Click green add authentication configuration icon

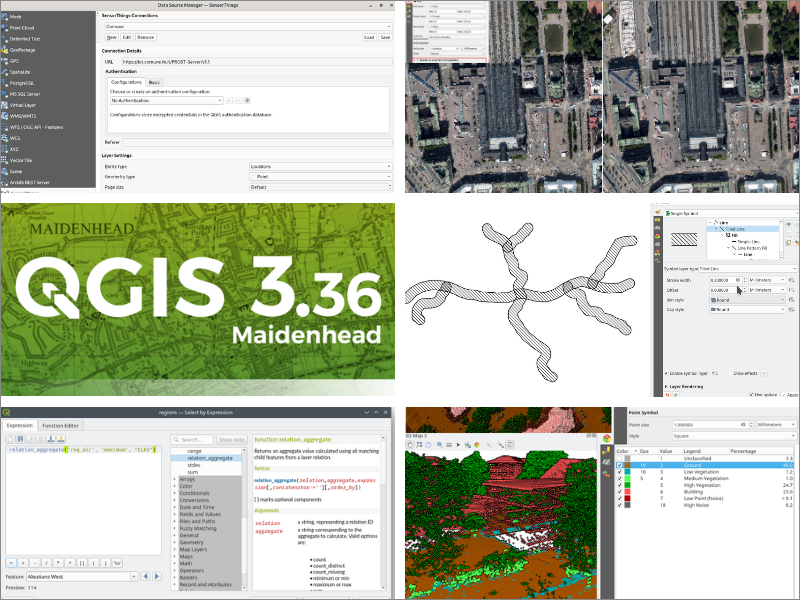click(x=247, y=101)
